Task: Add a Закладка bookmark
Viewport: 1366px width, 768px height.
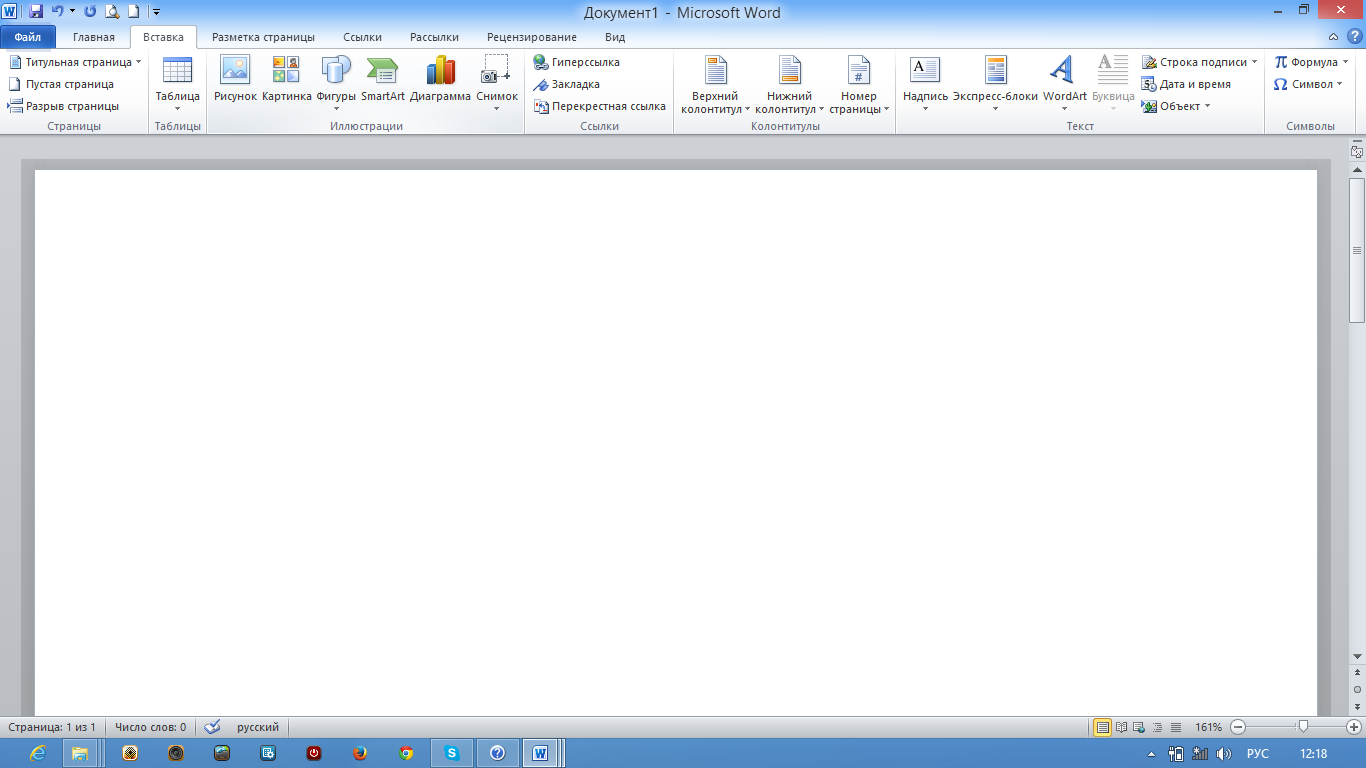Action: [566, 84]
